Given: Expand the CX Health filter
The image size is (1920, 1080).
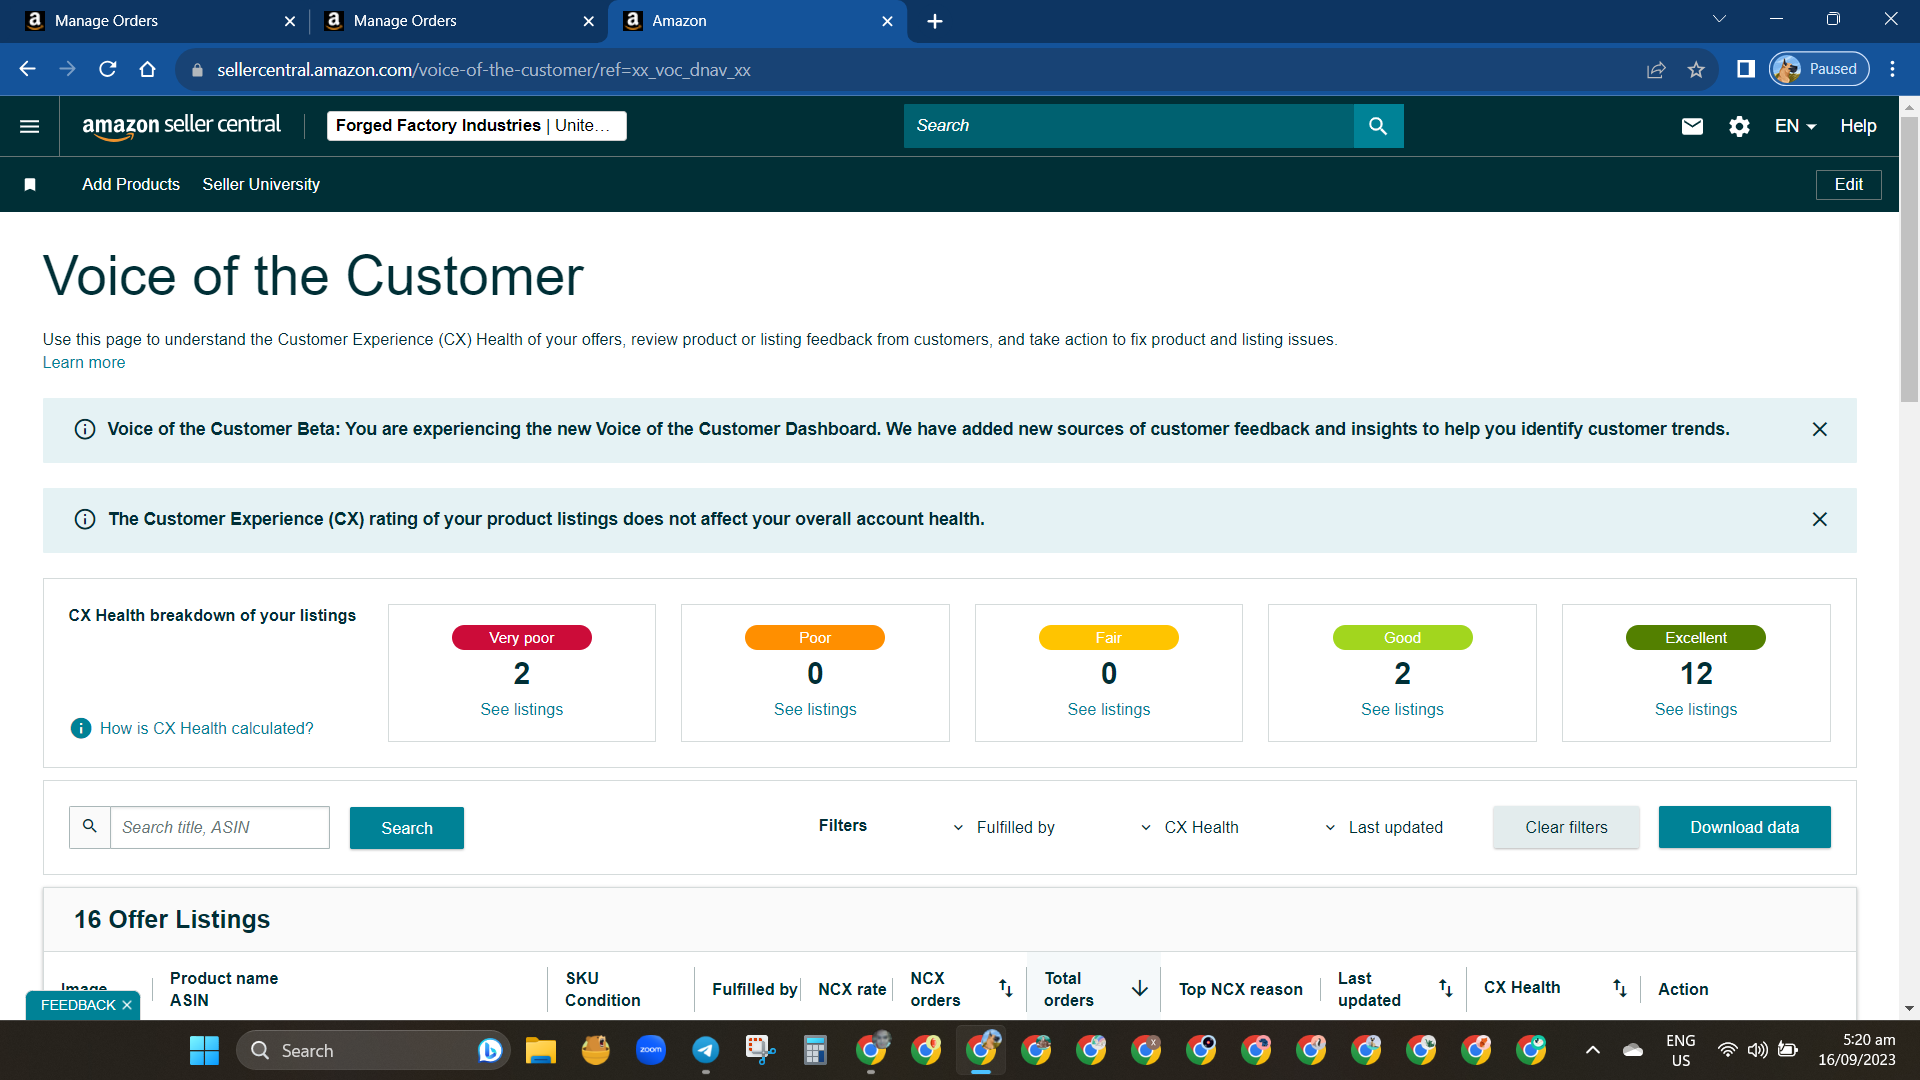Looking at the screenshot, I should click(x=1189, y=827).
